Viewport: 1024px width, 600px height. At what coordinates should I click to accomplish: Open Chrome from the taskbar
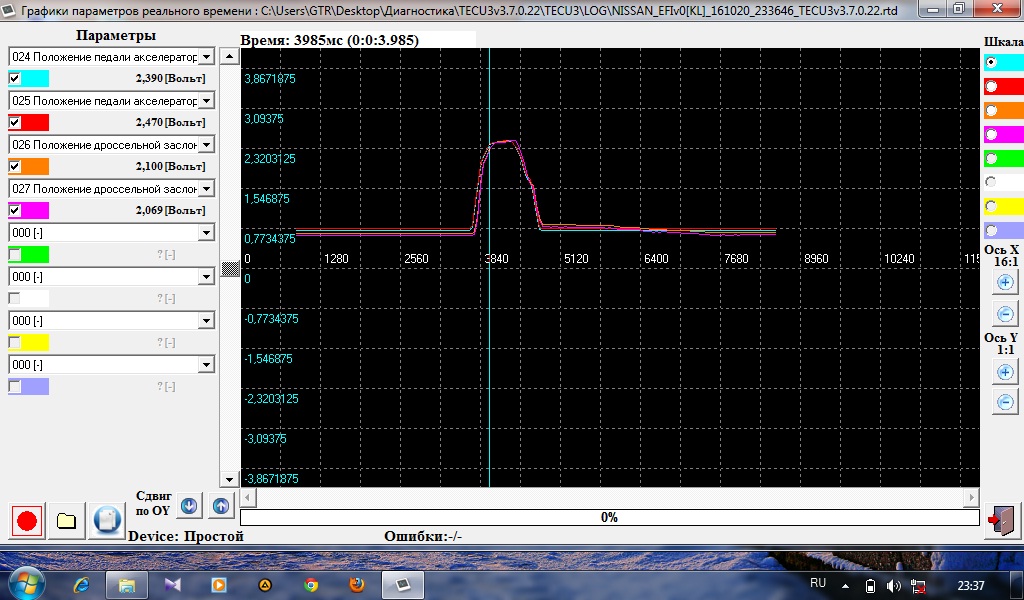[x=311, y=585]
